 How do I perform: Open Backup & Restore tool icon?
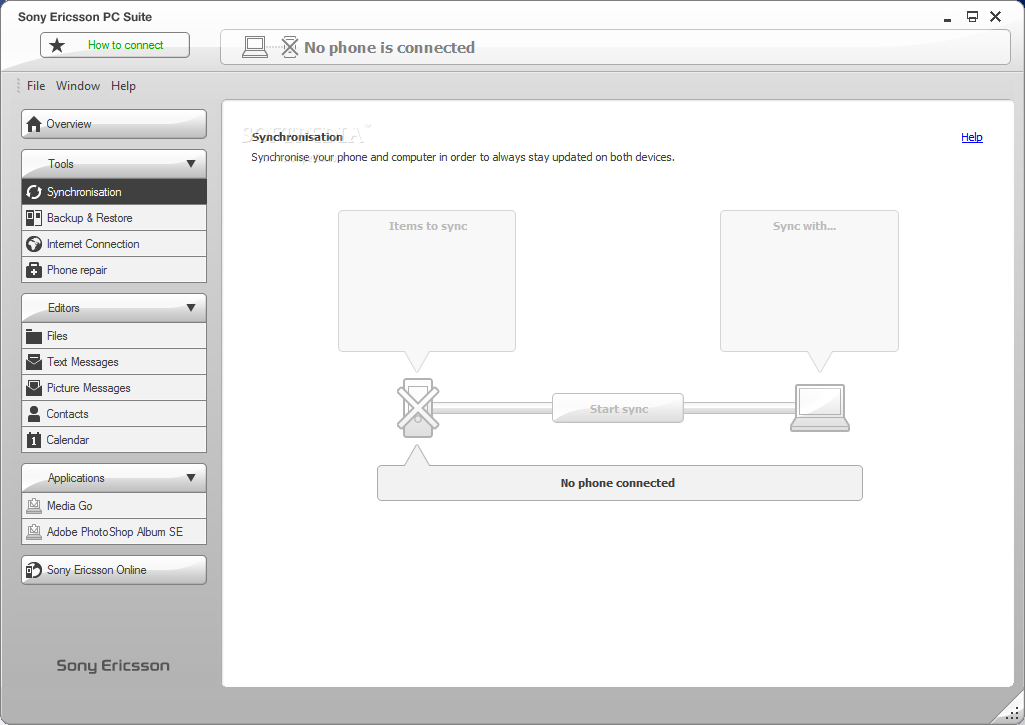[34, 218]
